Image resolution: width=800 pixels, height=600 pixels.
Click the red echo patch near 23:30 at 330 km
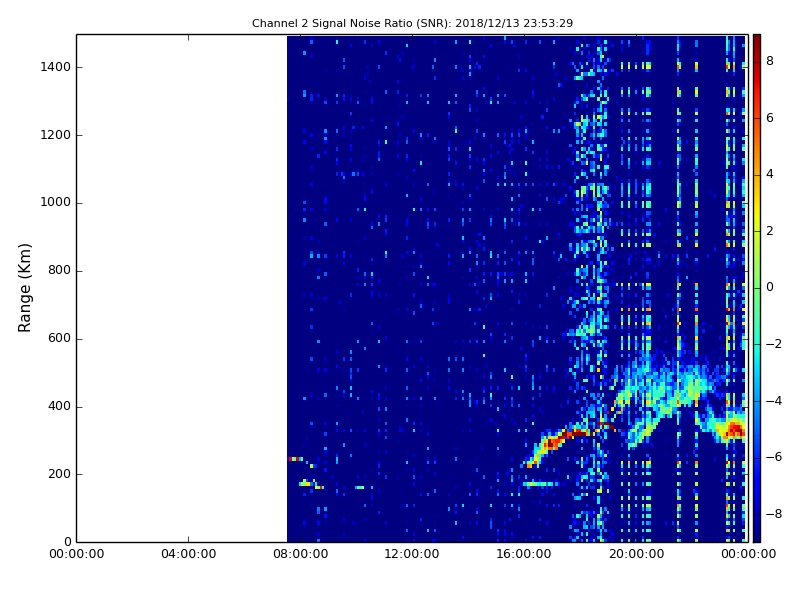[x=734, y=429]
